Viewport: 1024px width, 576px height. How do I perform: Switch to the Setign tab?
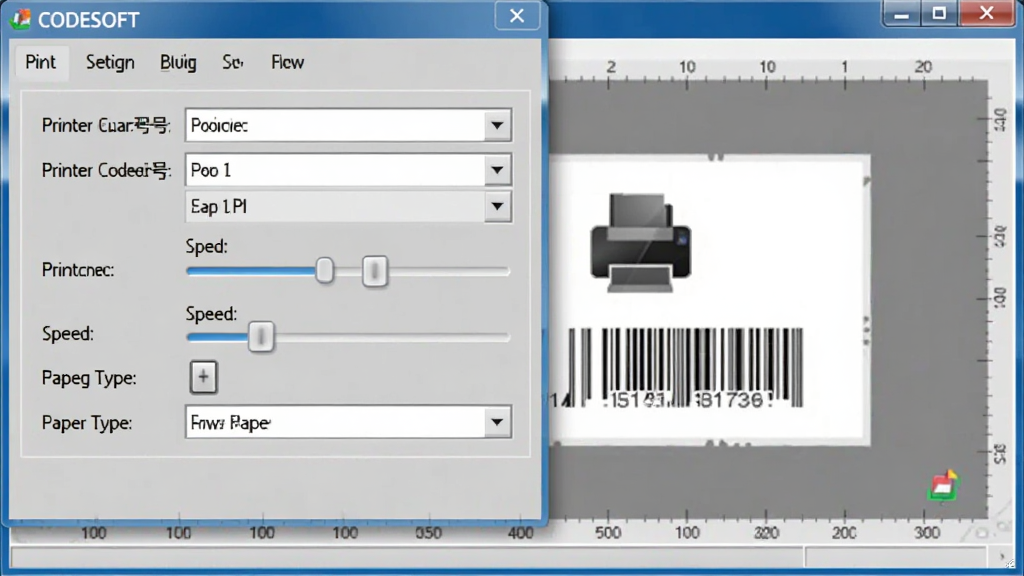click(110, 63)
